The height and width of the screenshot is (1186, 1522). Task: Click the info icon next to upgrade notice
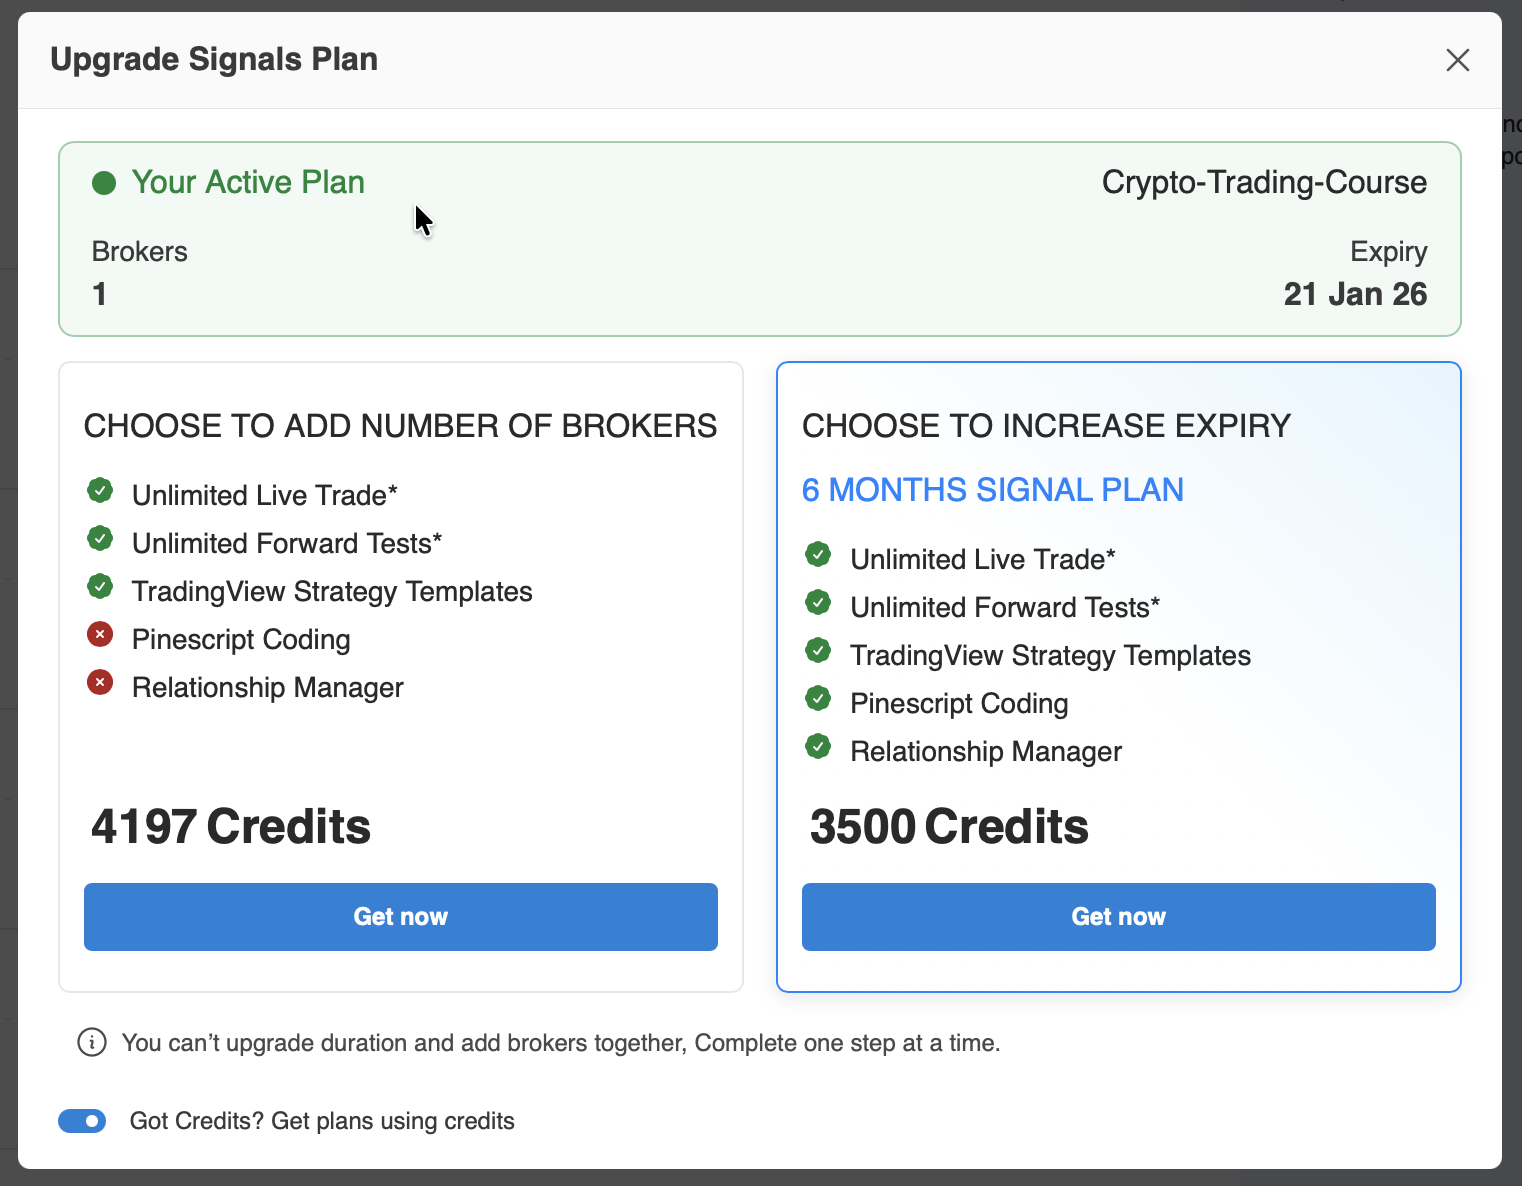pyautogui.click(x=92, y=1043)
